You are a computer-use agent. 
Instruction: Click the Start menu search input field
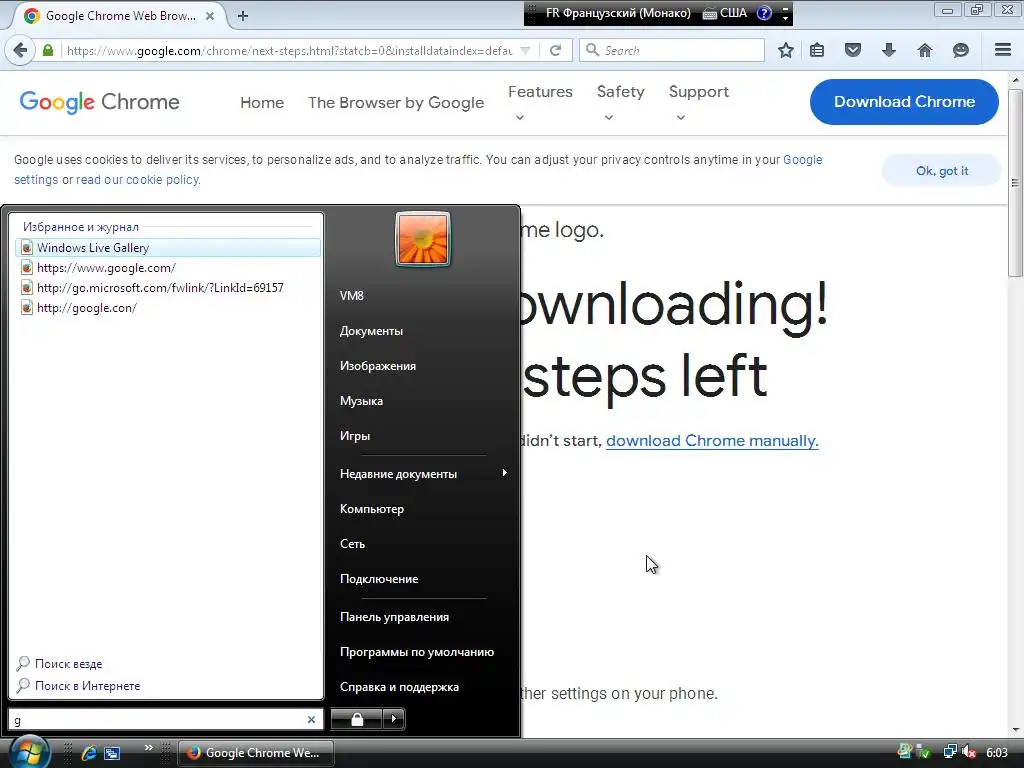point(157,720)
